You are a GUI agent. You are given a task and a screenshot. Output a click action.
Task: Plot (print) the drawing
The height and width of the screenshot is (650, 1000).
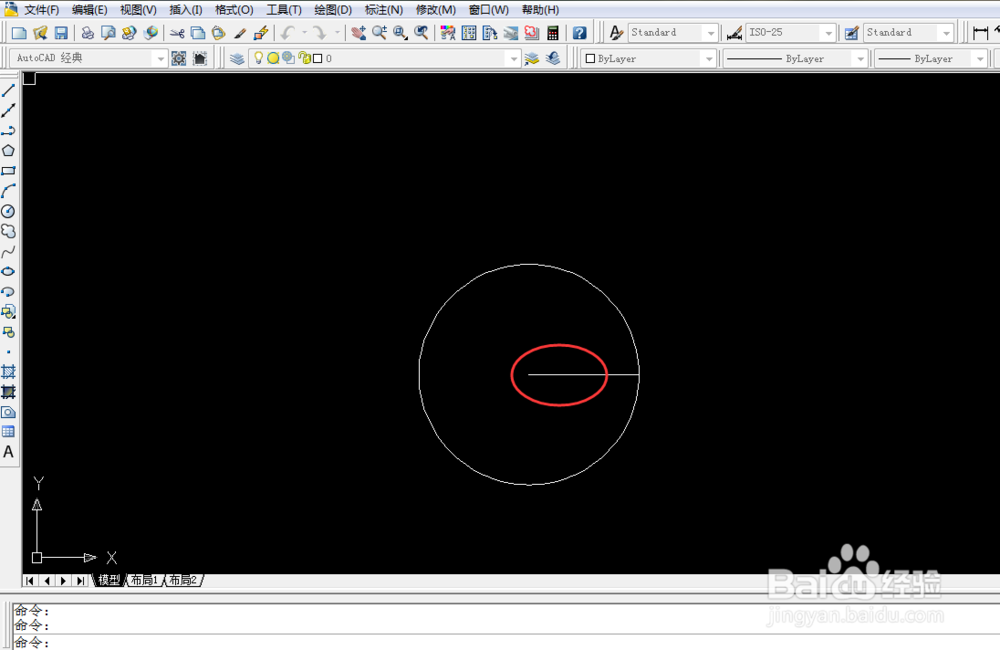coord(87,33)
